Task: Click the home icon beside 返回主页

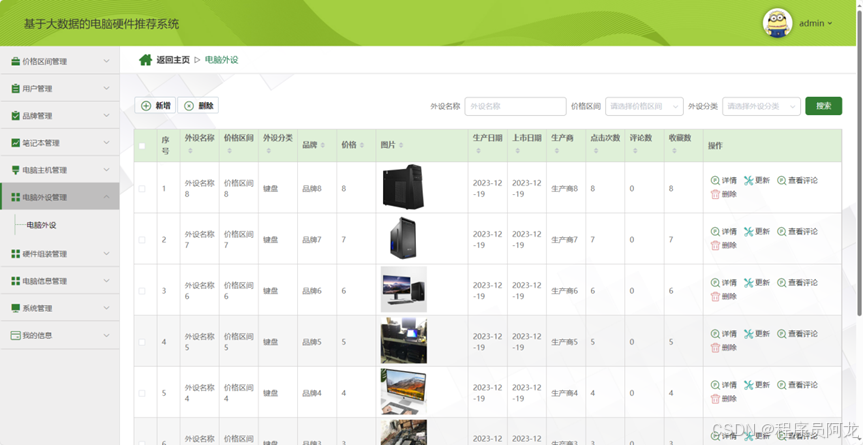Action: 145,60
